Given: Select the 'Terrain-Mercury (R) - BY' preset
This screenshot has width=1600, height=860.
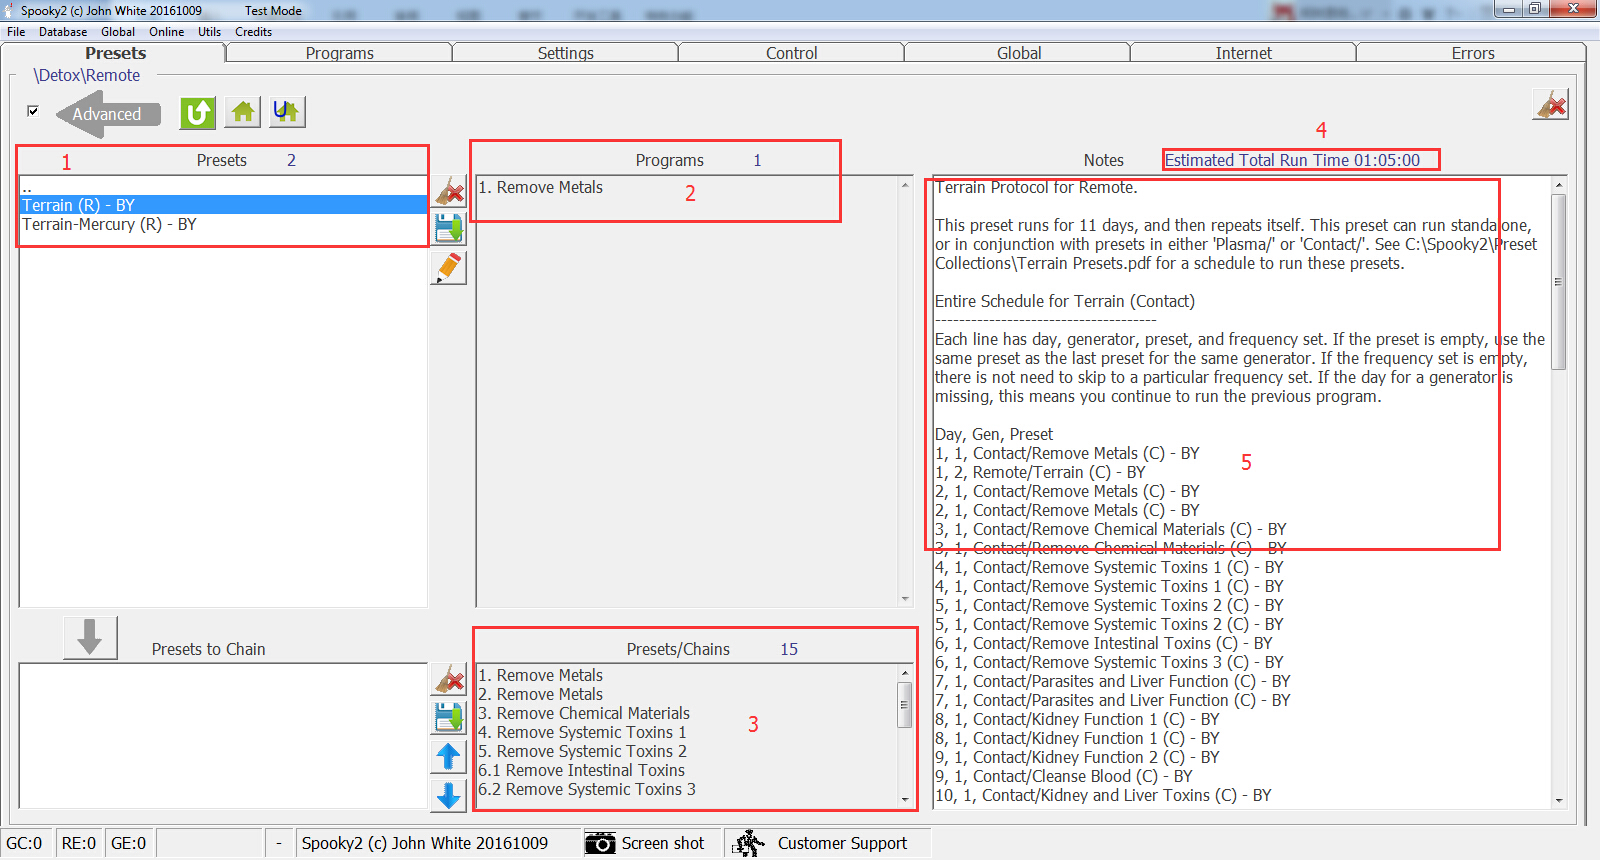Looking at the screenshot, I should click(224, 224).
